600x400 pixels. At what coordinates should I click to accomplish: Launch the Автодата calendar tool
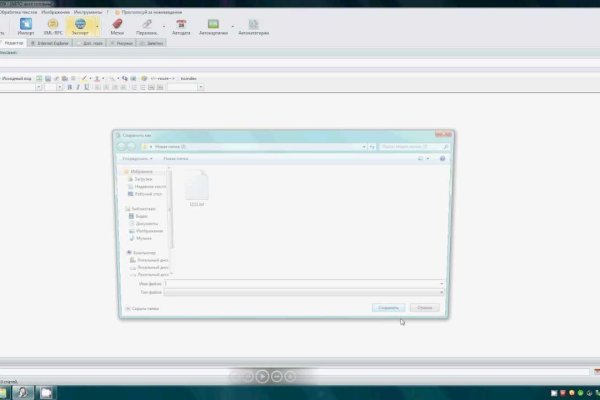click(x=181, y=23)
